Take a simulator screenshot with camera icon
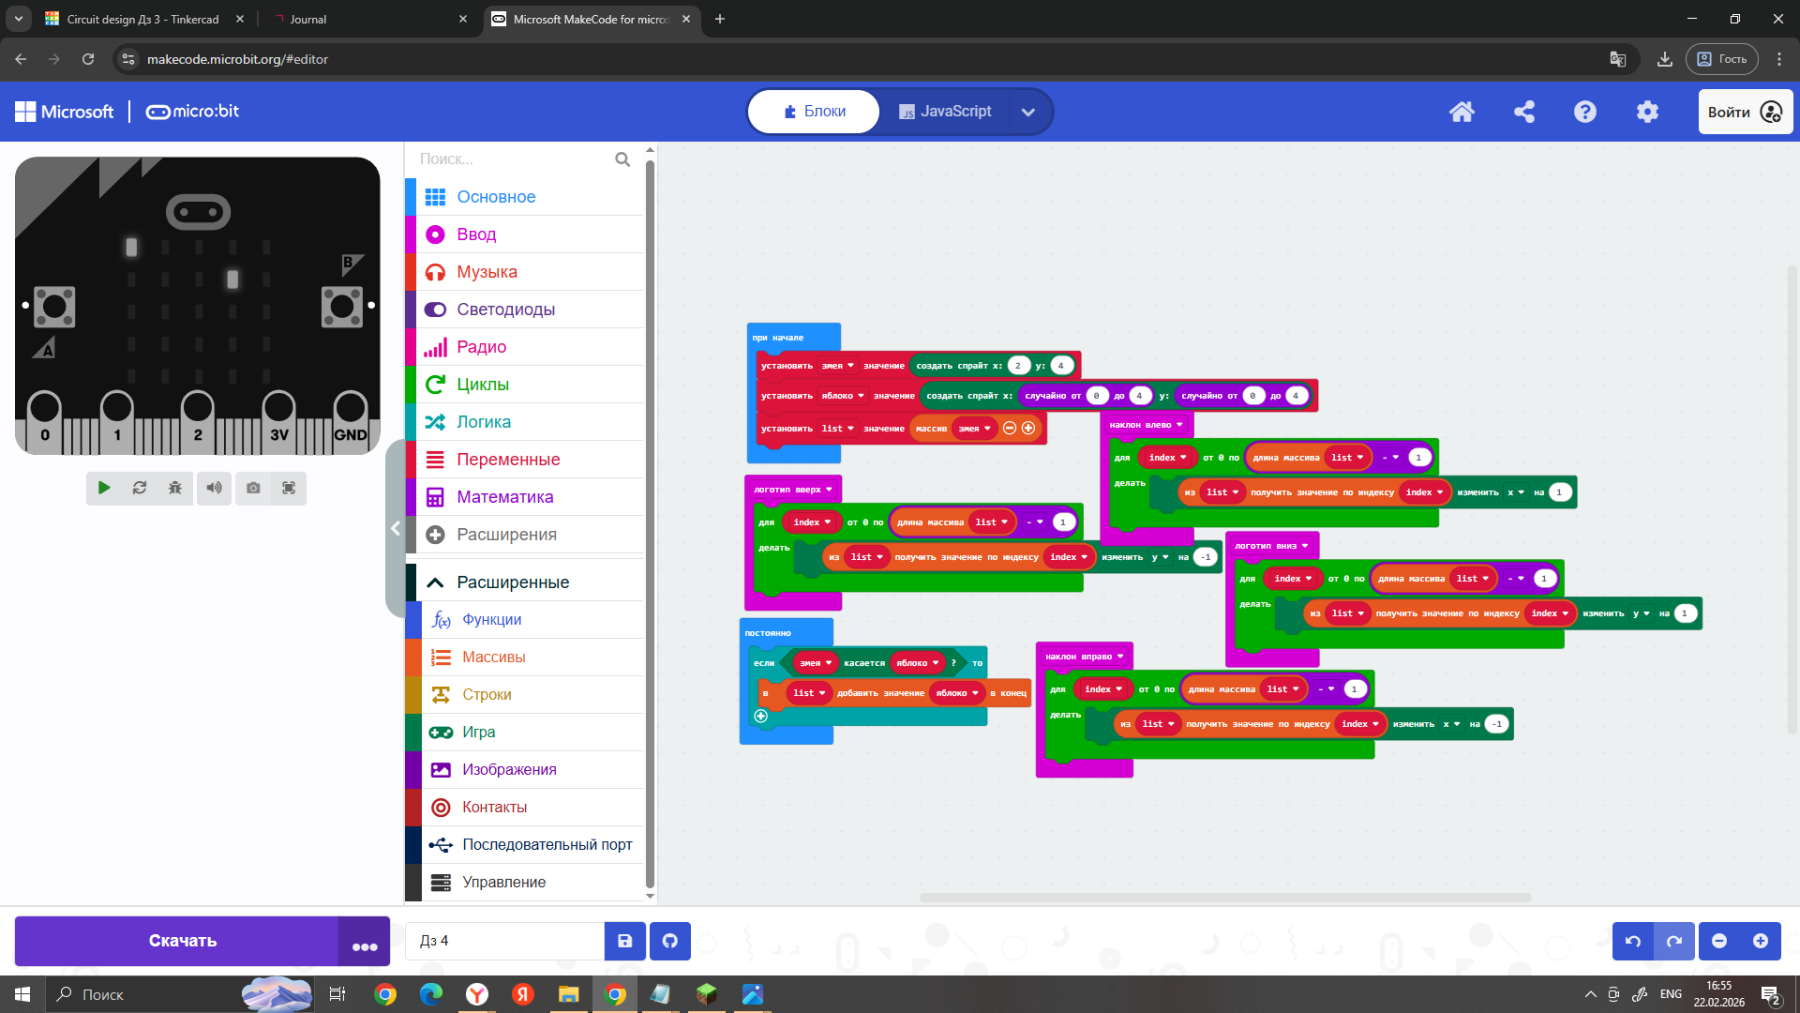 click(x=253, y=488)
